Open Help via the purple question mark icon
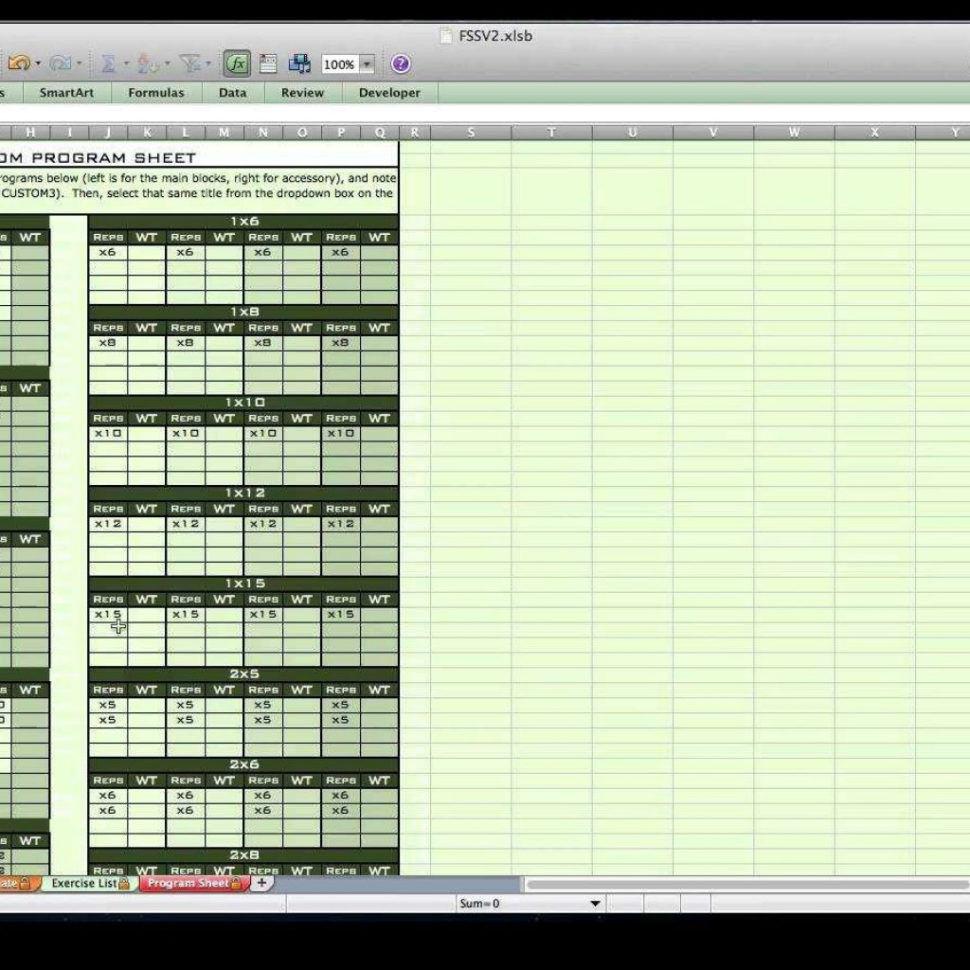970x970 pixels. tap(400, 64)
